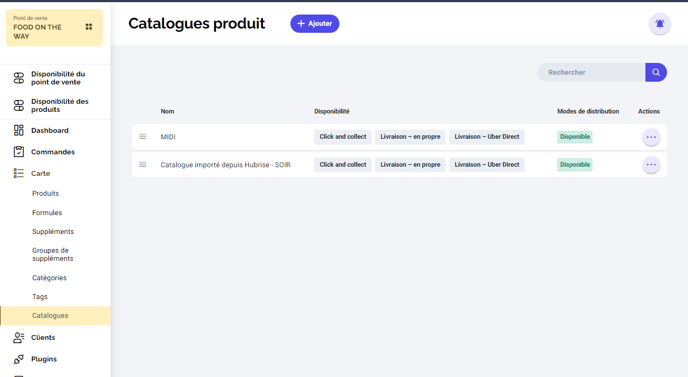Image resolution: width=688 pixels, height=377 pixels.
Task: Click Catalogue importé depuis Hubrise - SOIR
Action: point(226,165)
